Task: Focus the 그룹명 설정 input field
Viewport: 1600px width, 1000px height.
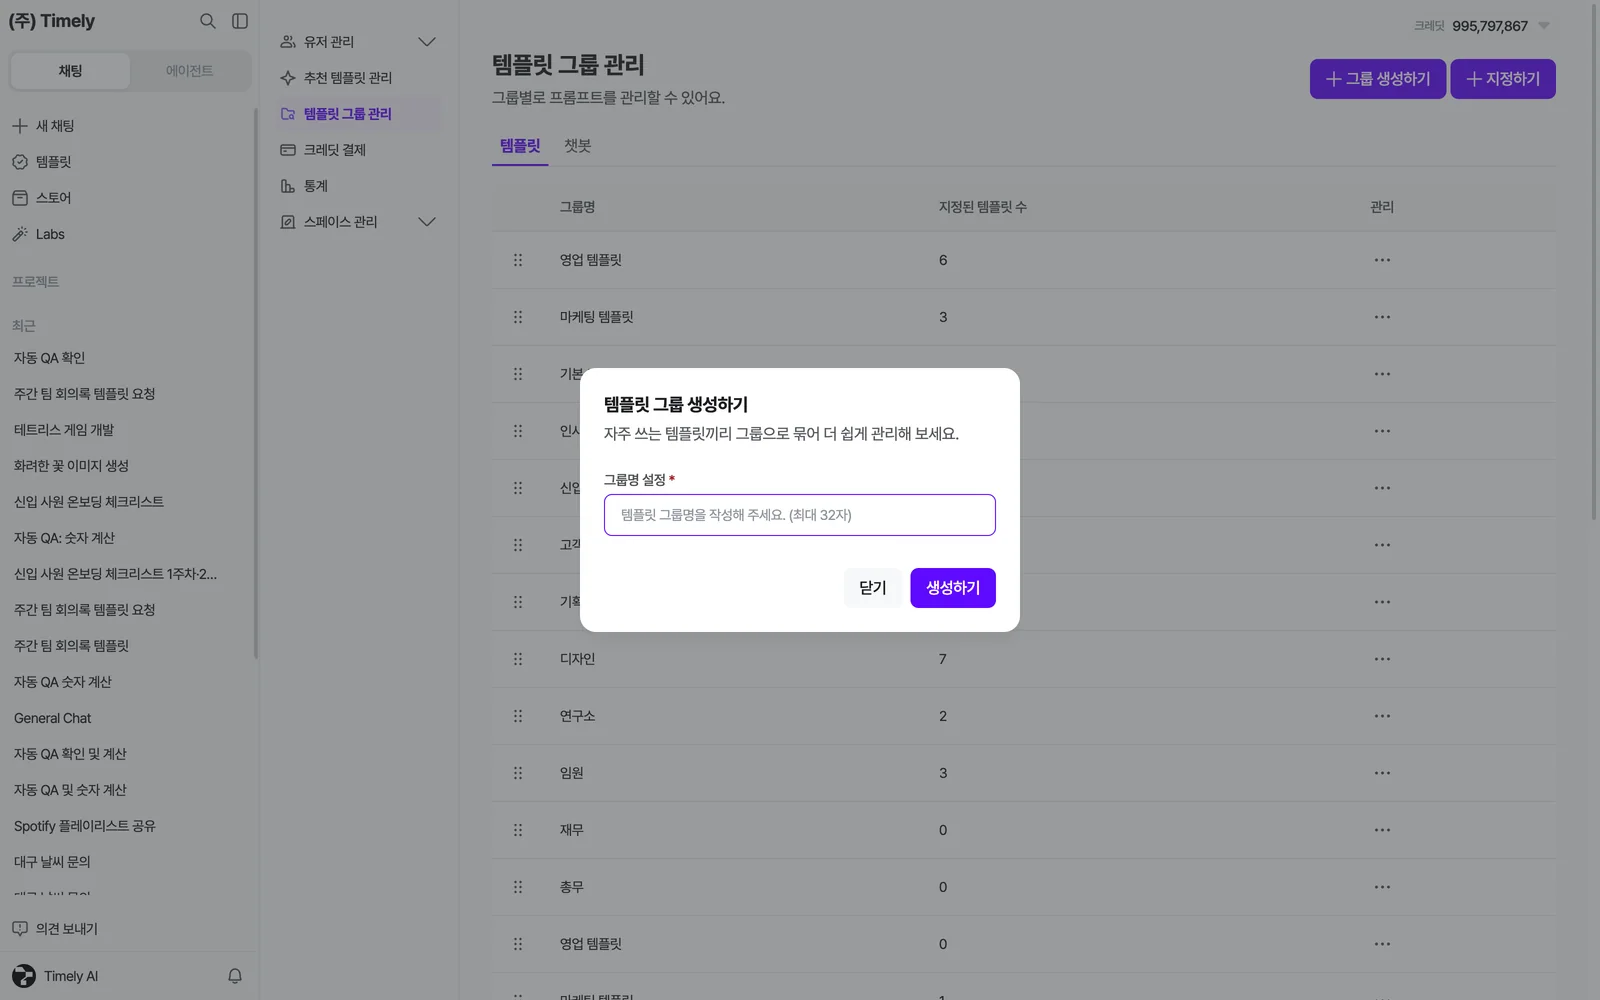Action: (x=800, y=515)
